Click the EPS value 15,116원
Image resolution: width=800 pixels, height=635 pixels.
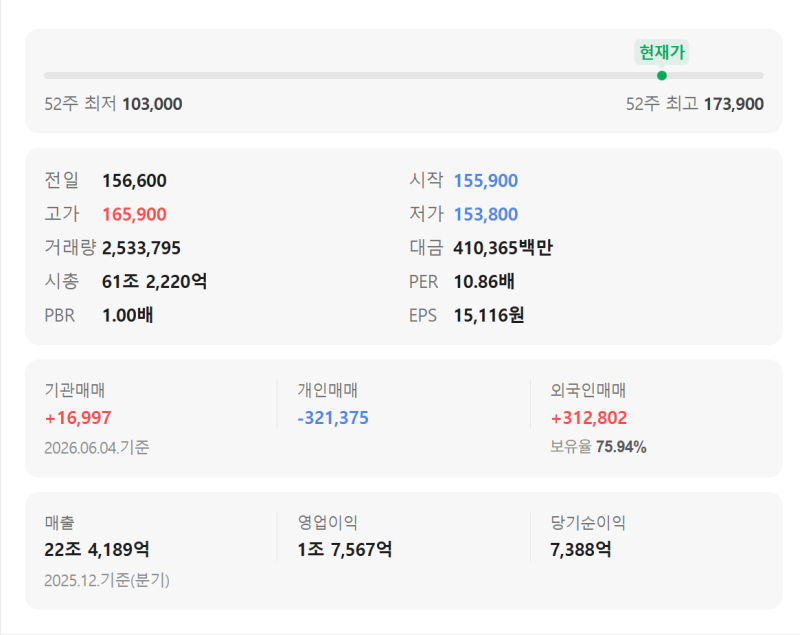pos(489,315)
